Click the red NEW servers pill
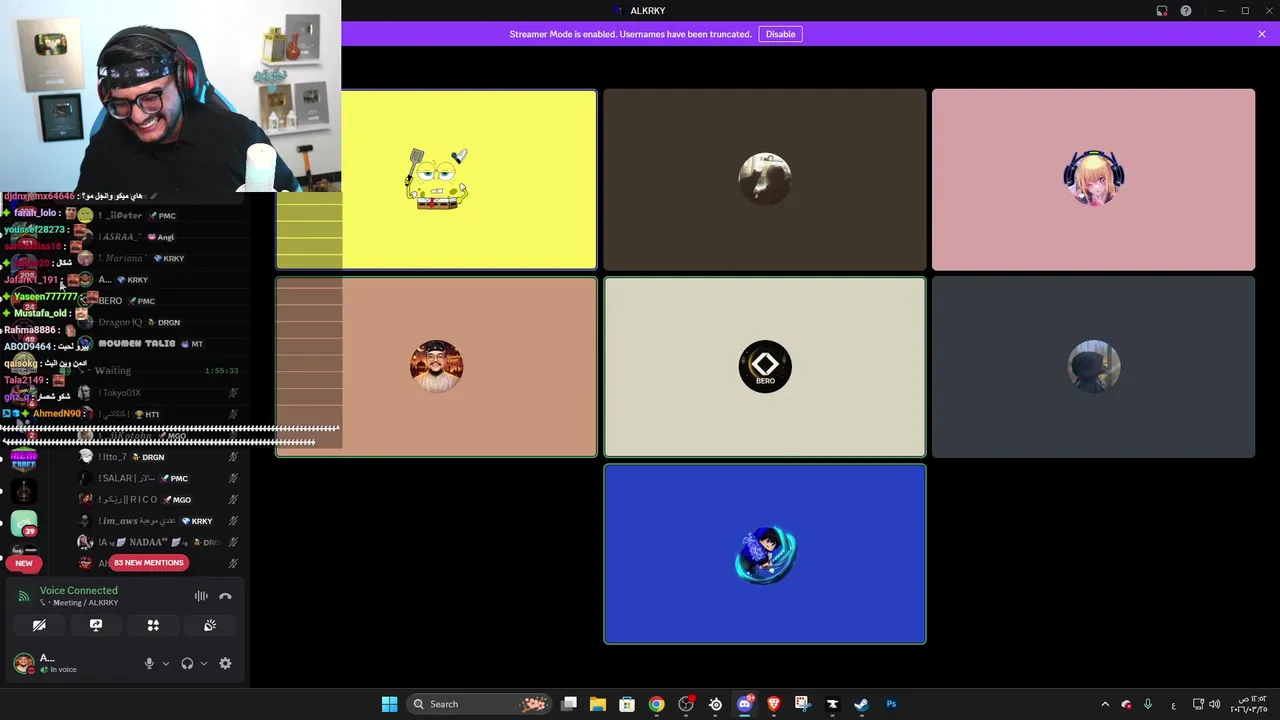The image size is (1280, 720). pos(24,563)
